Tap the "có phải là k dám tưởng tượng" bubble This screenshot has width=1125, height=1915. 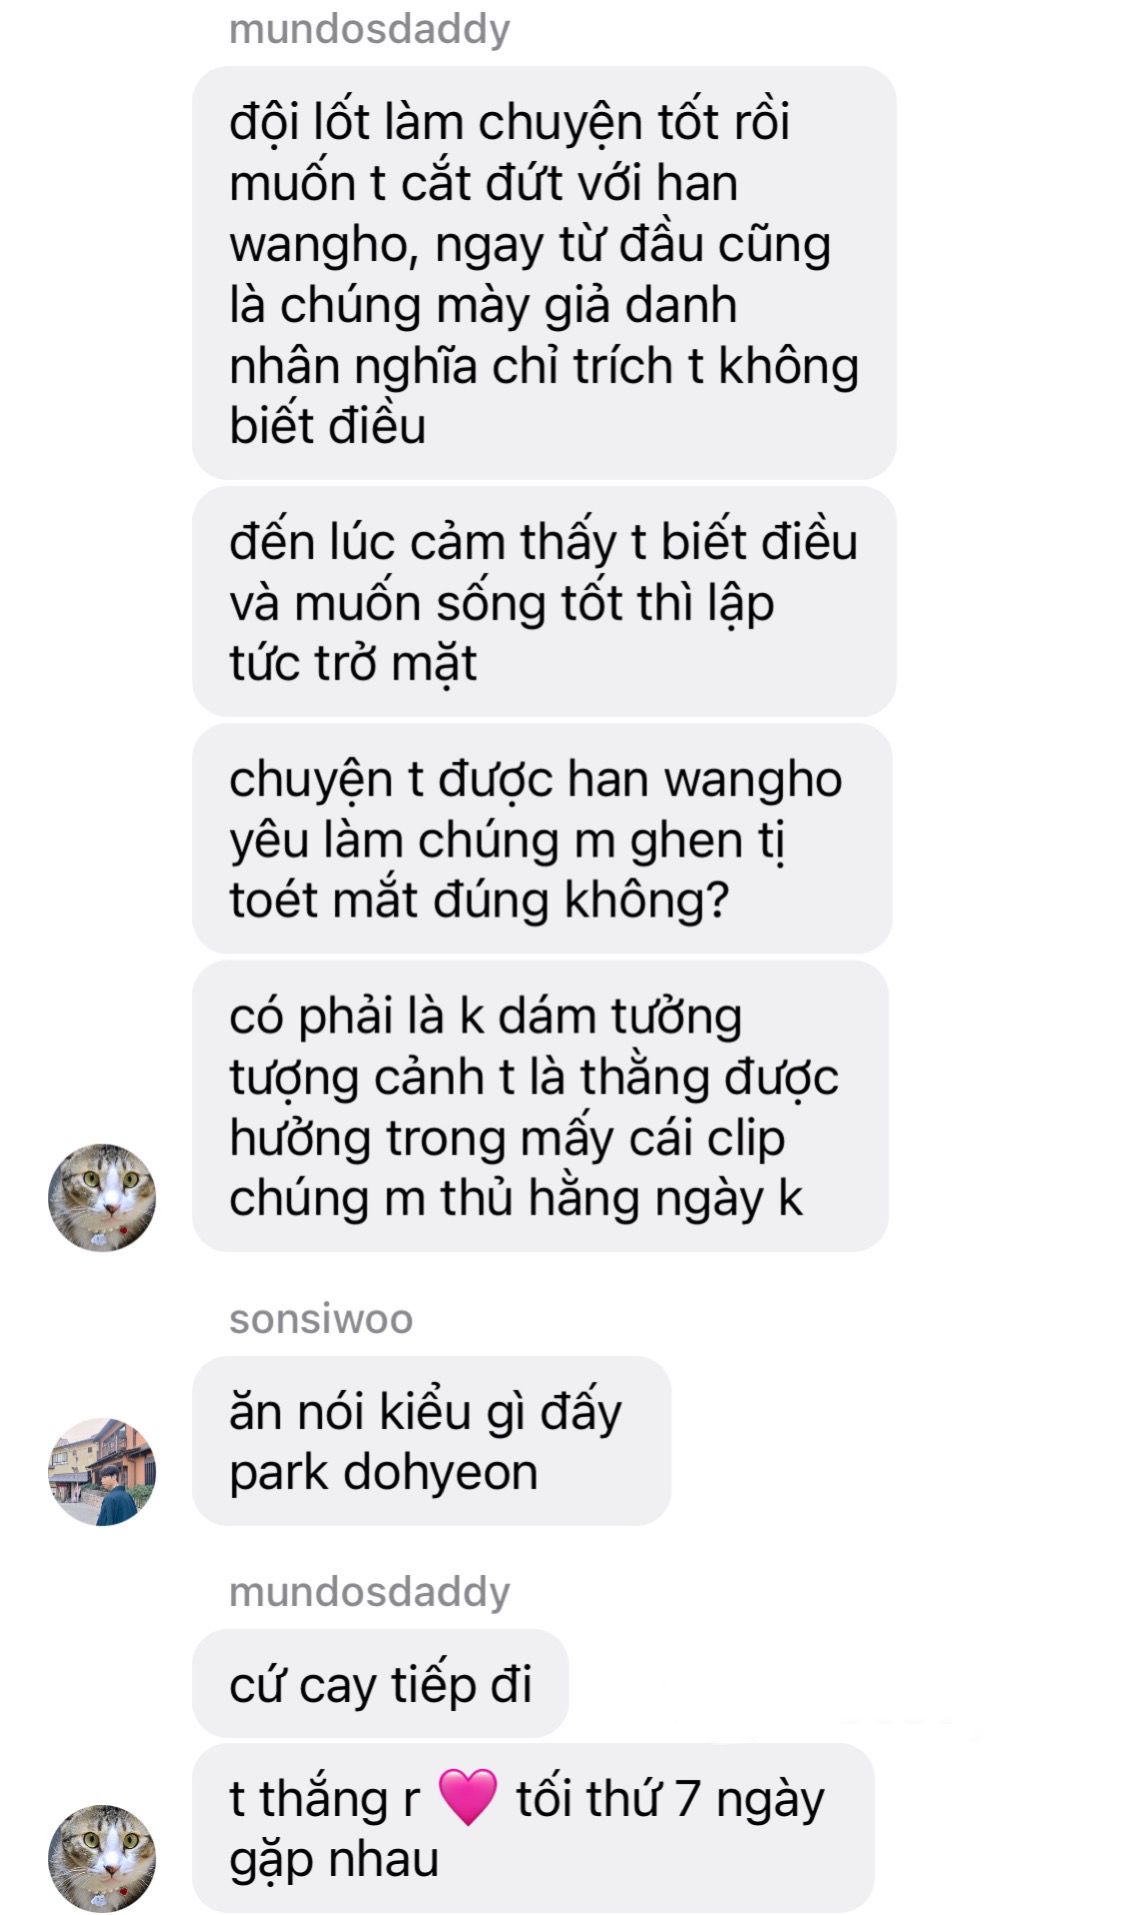coord(540,1106)
